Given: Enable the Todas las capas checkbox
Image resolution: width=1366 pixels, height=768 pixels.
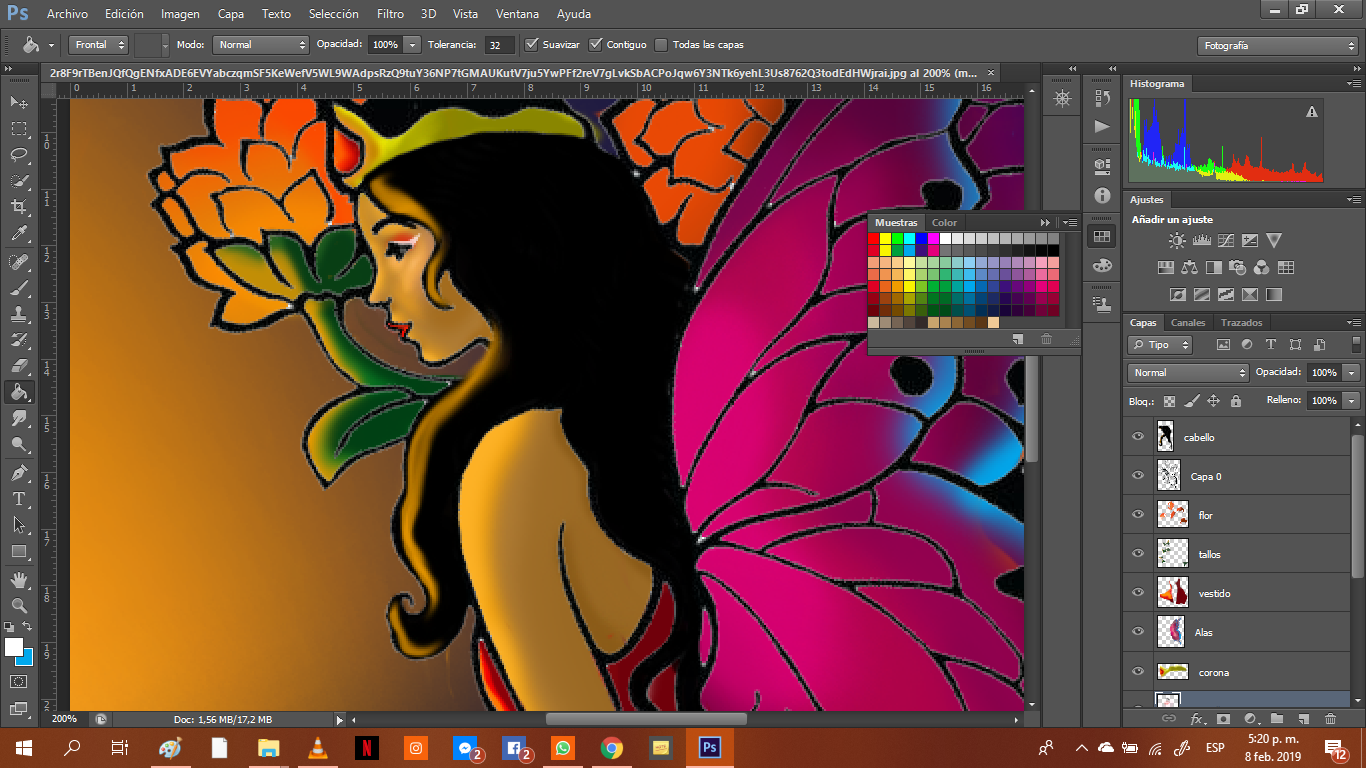Looking at the screenshot, I should [x=661, y=45].
